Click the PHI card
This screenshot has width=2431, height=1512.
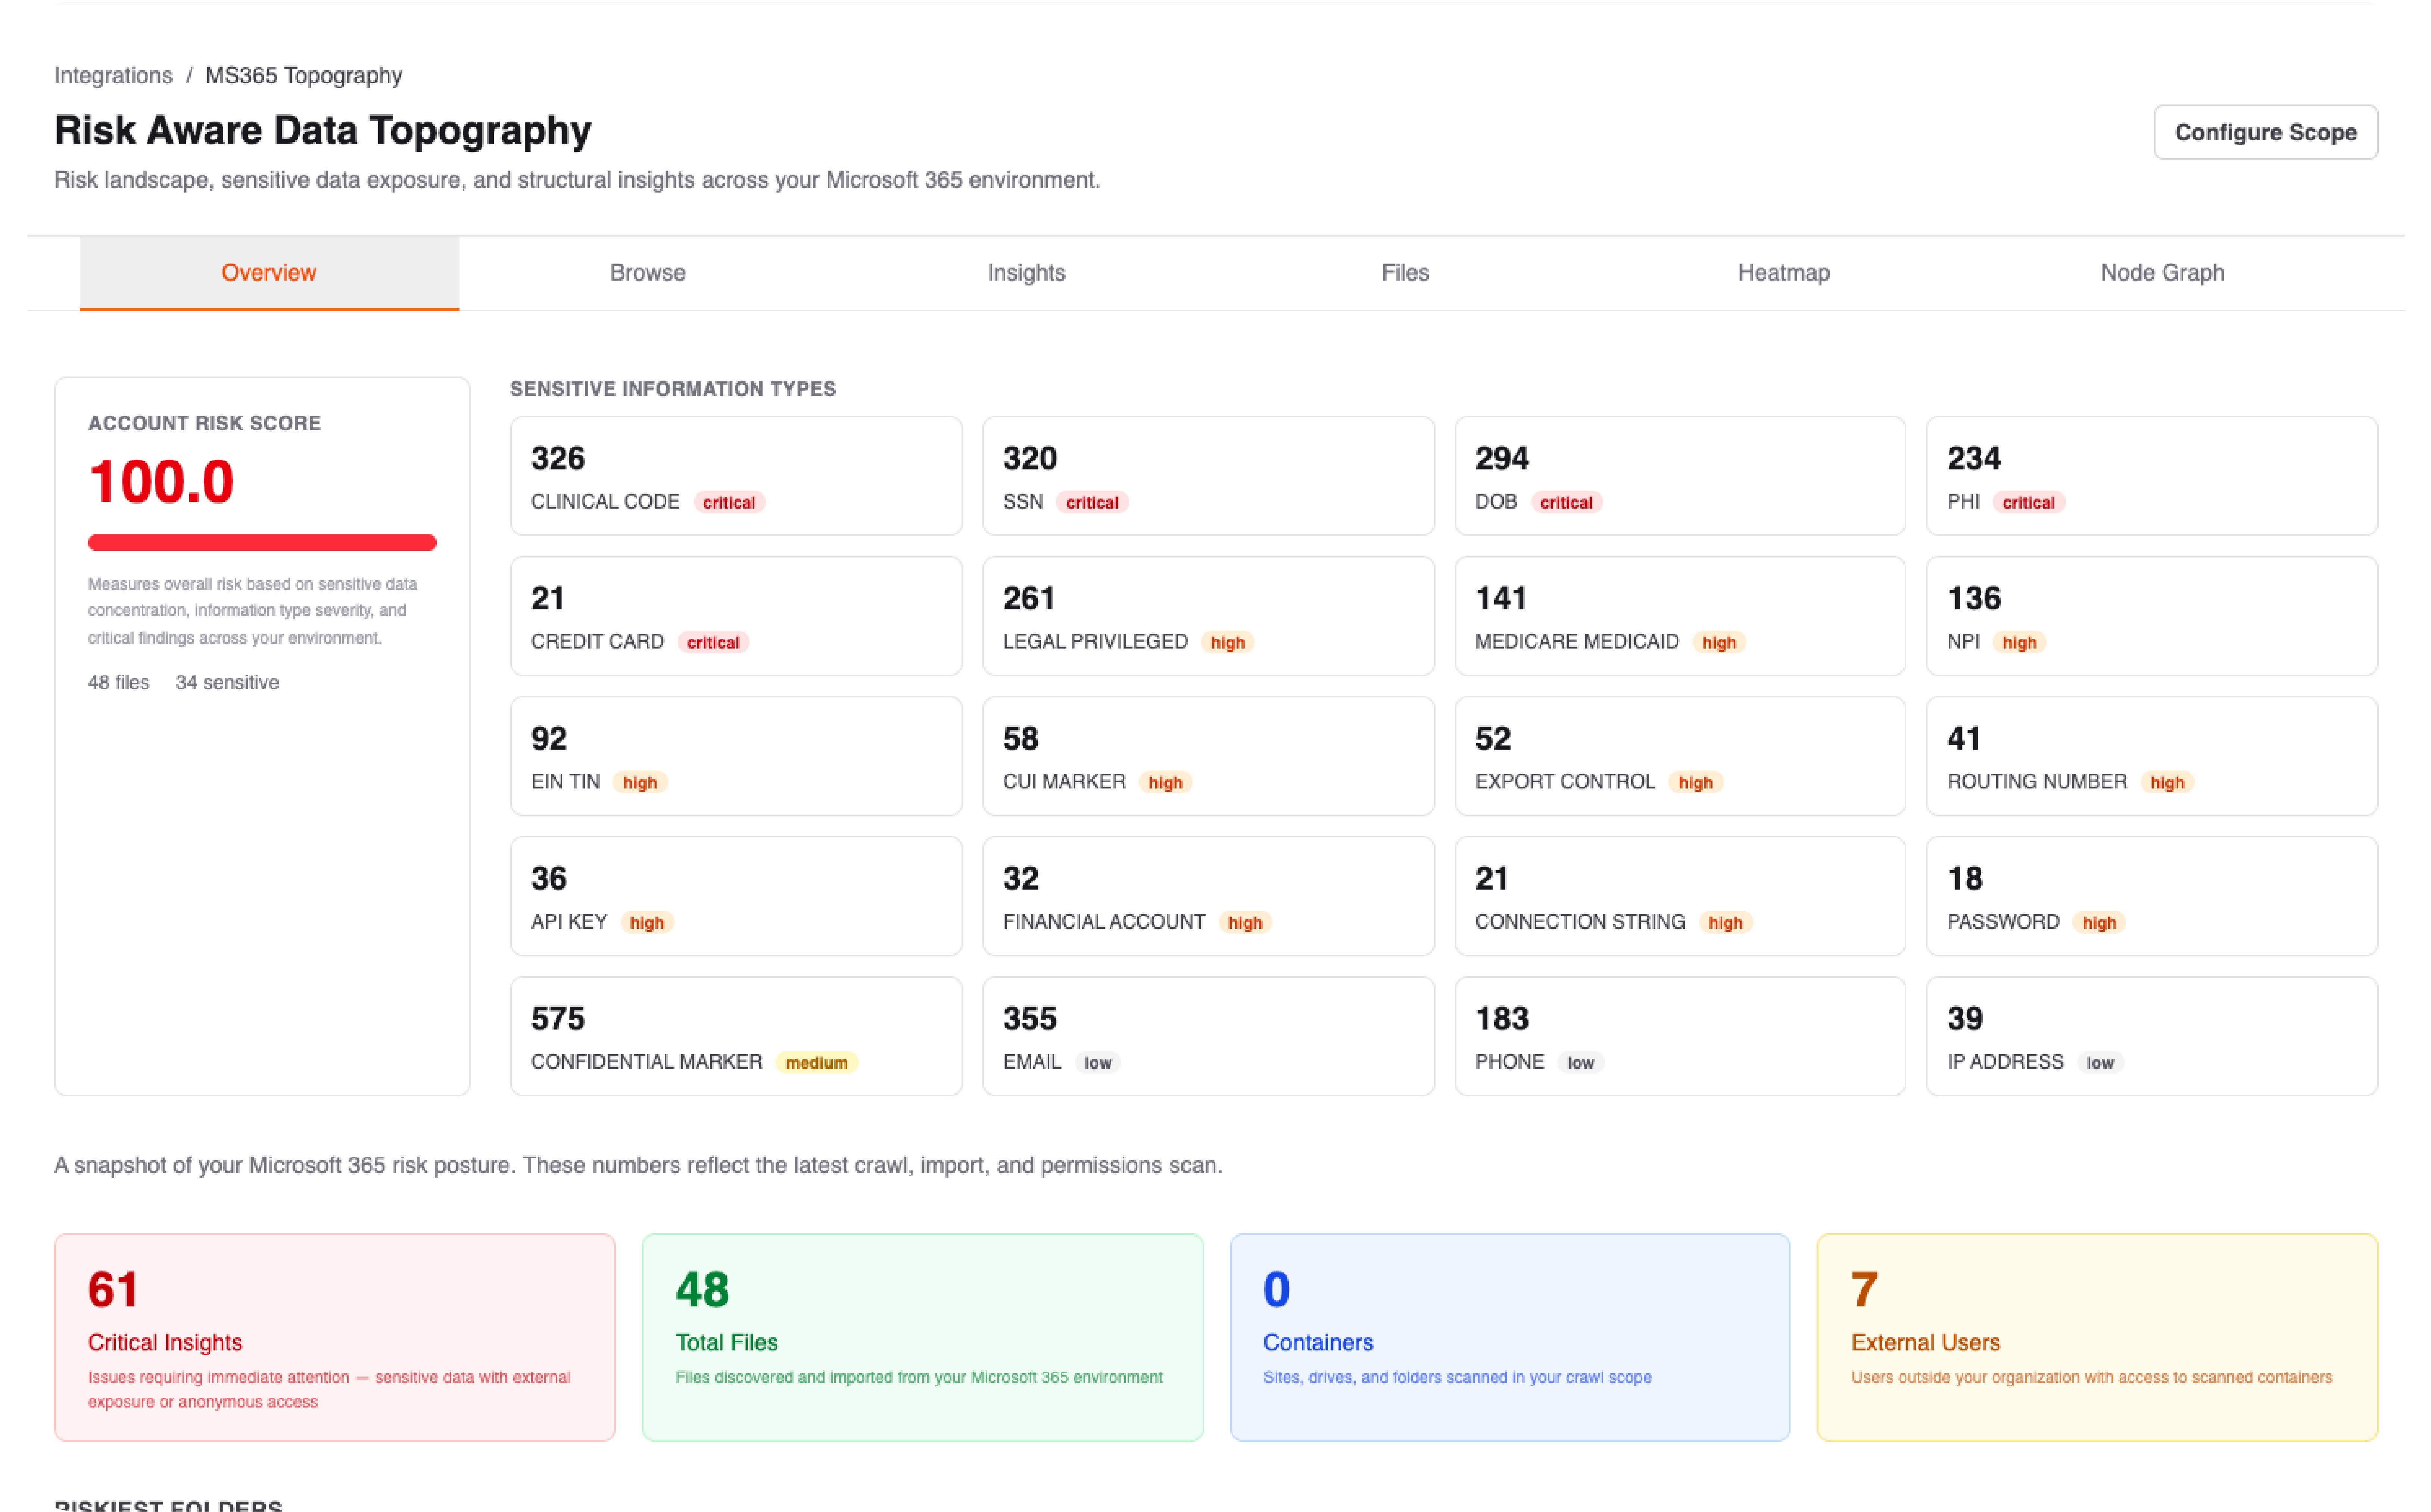click(2152, 476)
